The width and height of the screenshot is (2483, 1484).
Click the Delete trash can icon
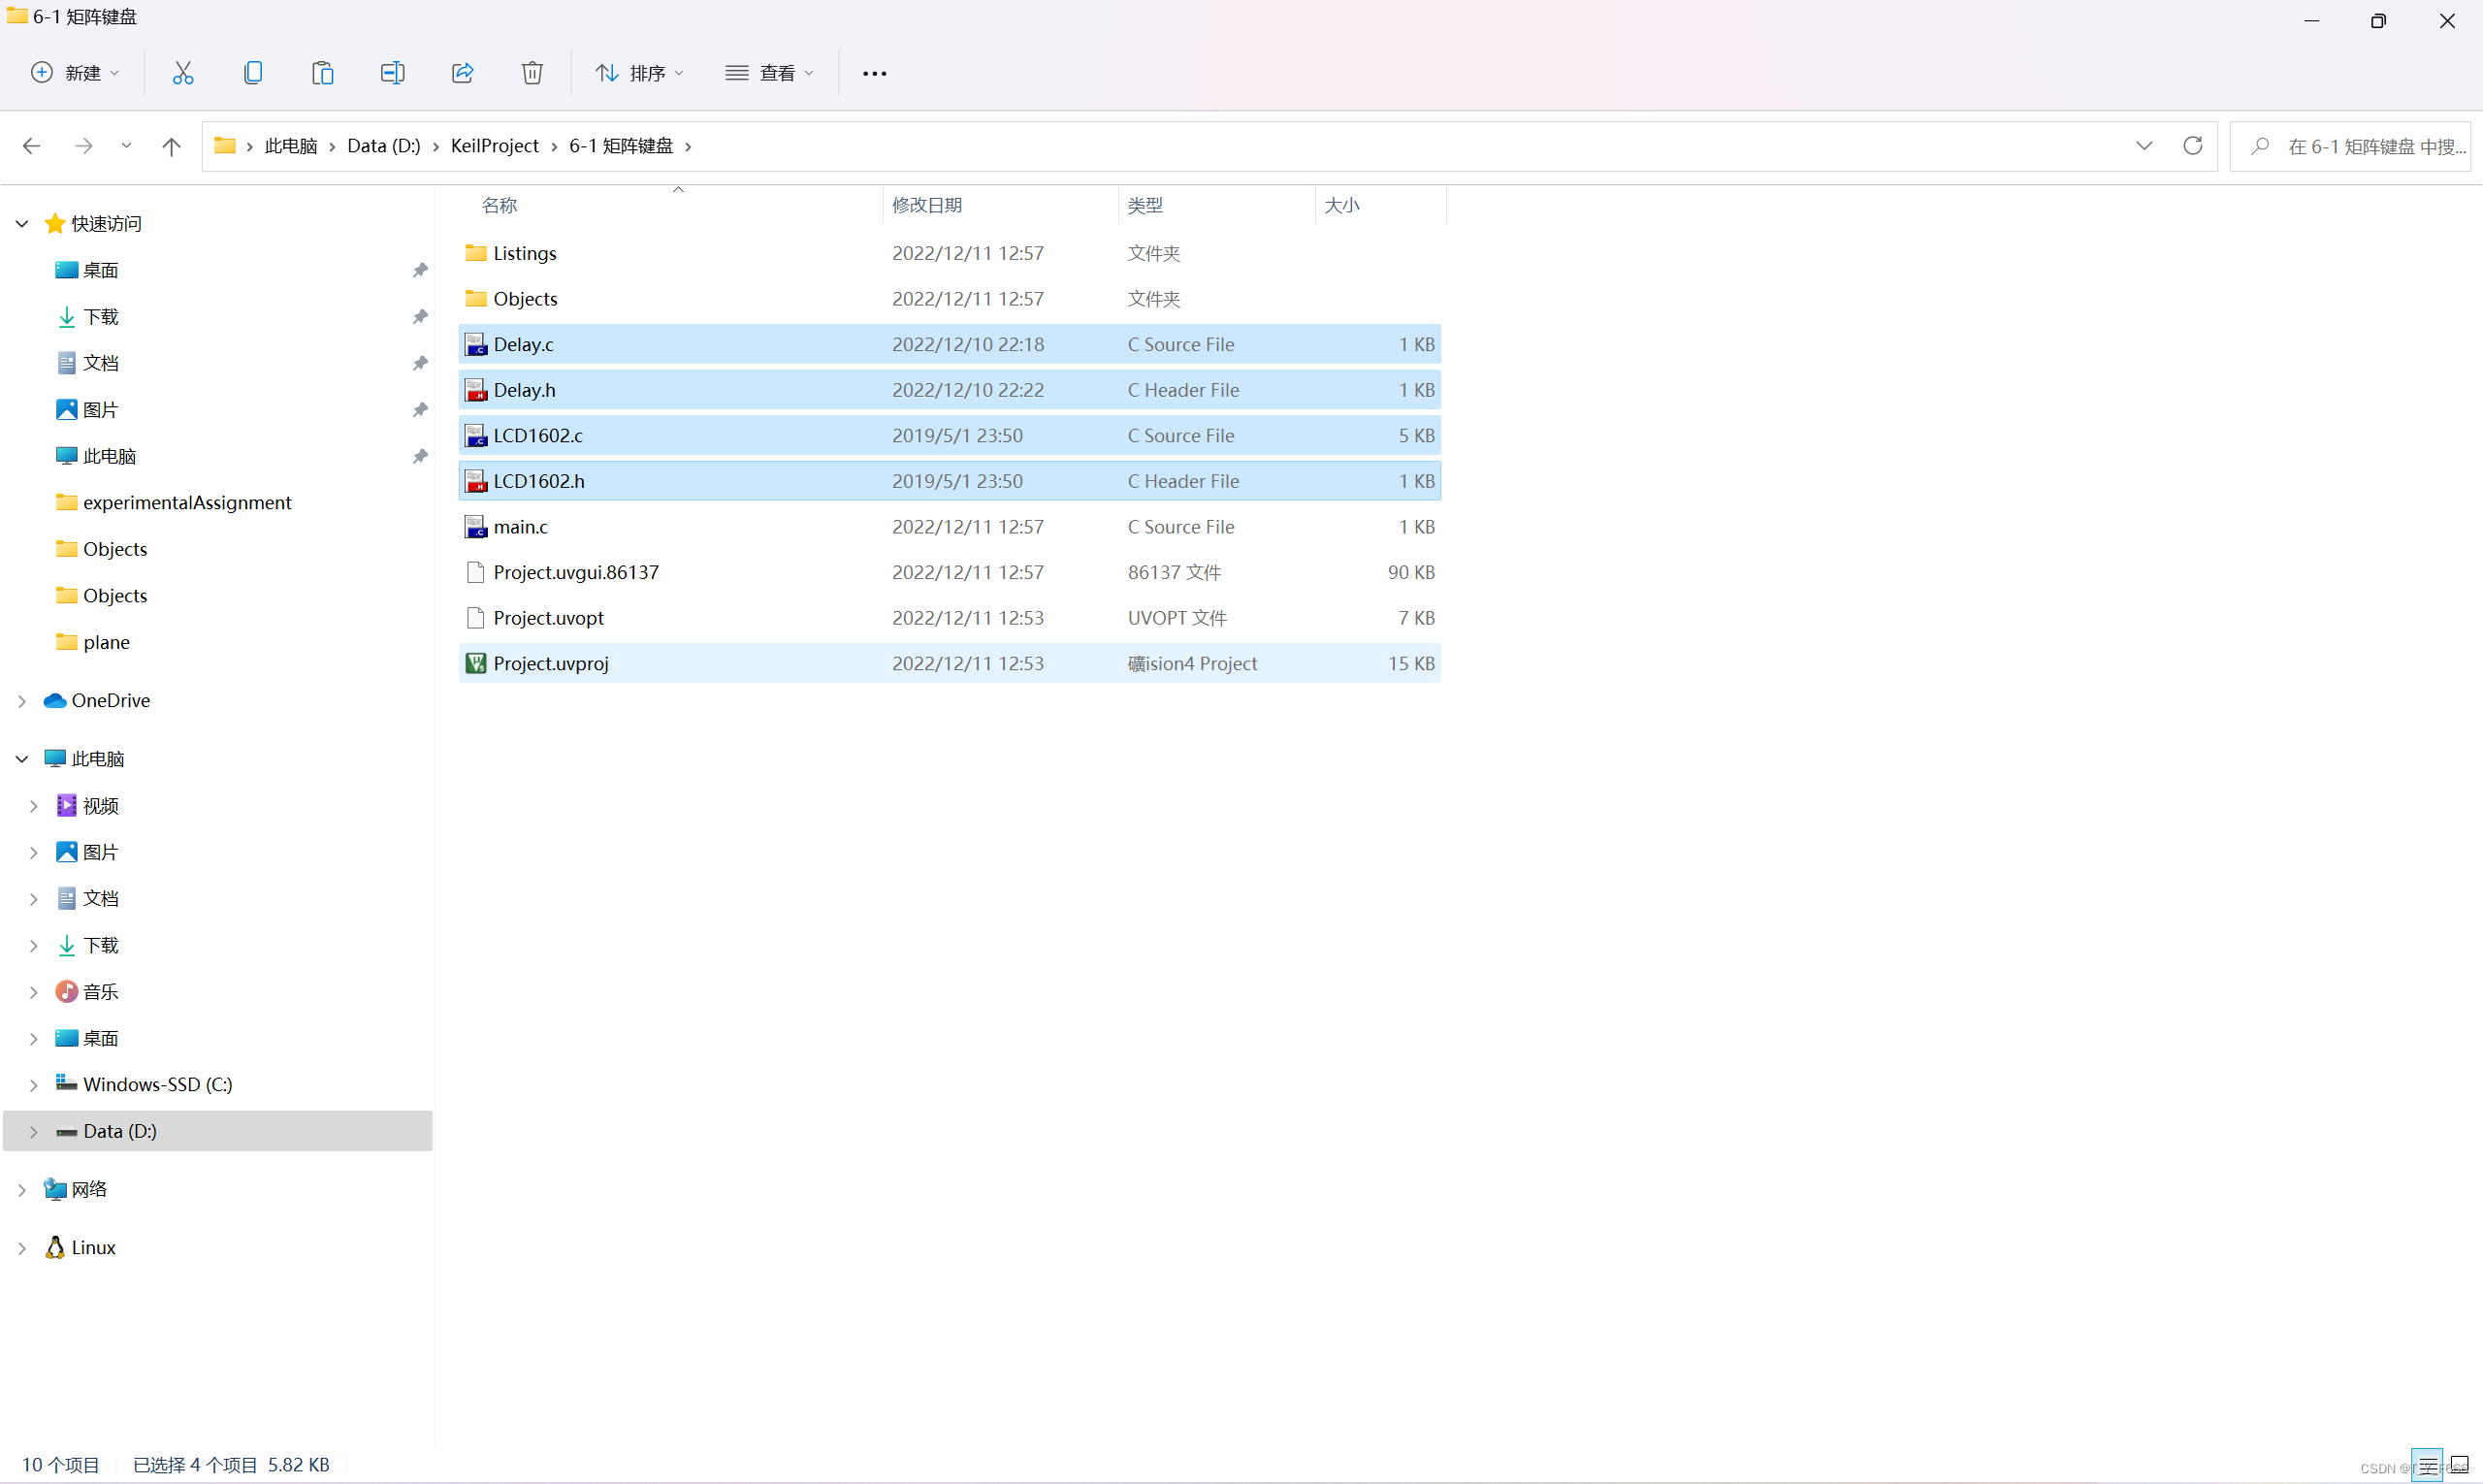tap(532, 73)
